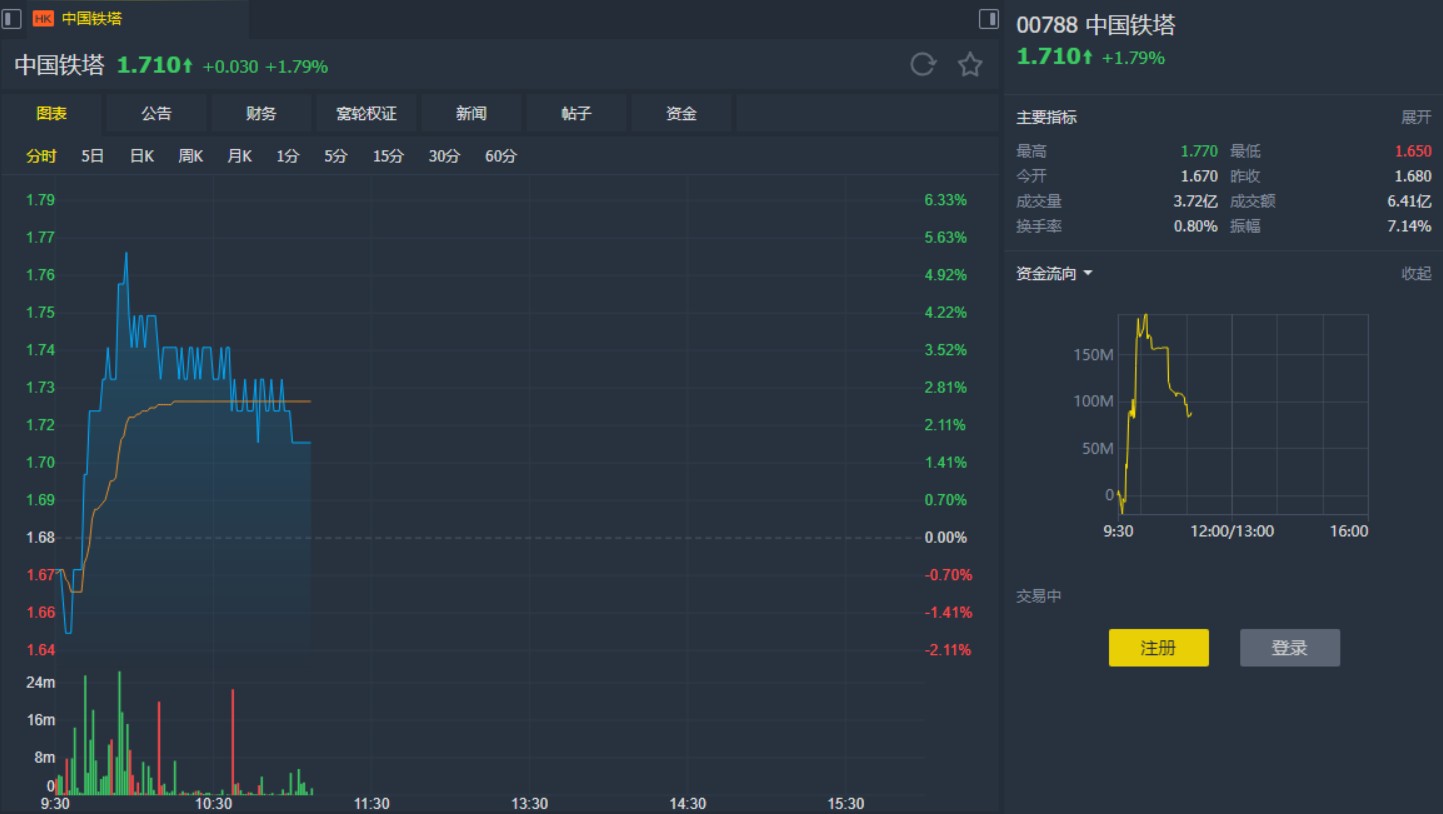The height and width of the screenshot is (814, 1443).
Task: Switch to the 资金 tab
Action: tap(681, 114)
